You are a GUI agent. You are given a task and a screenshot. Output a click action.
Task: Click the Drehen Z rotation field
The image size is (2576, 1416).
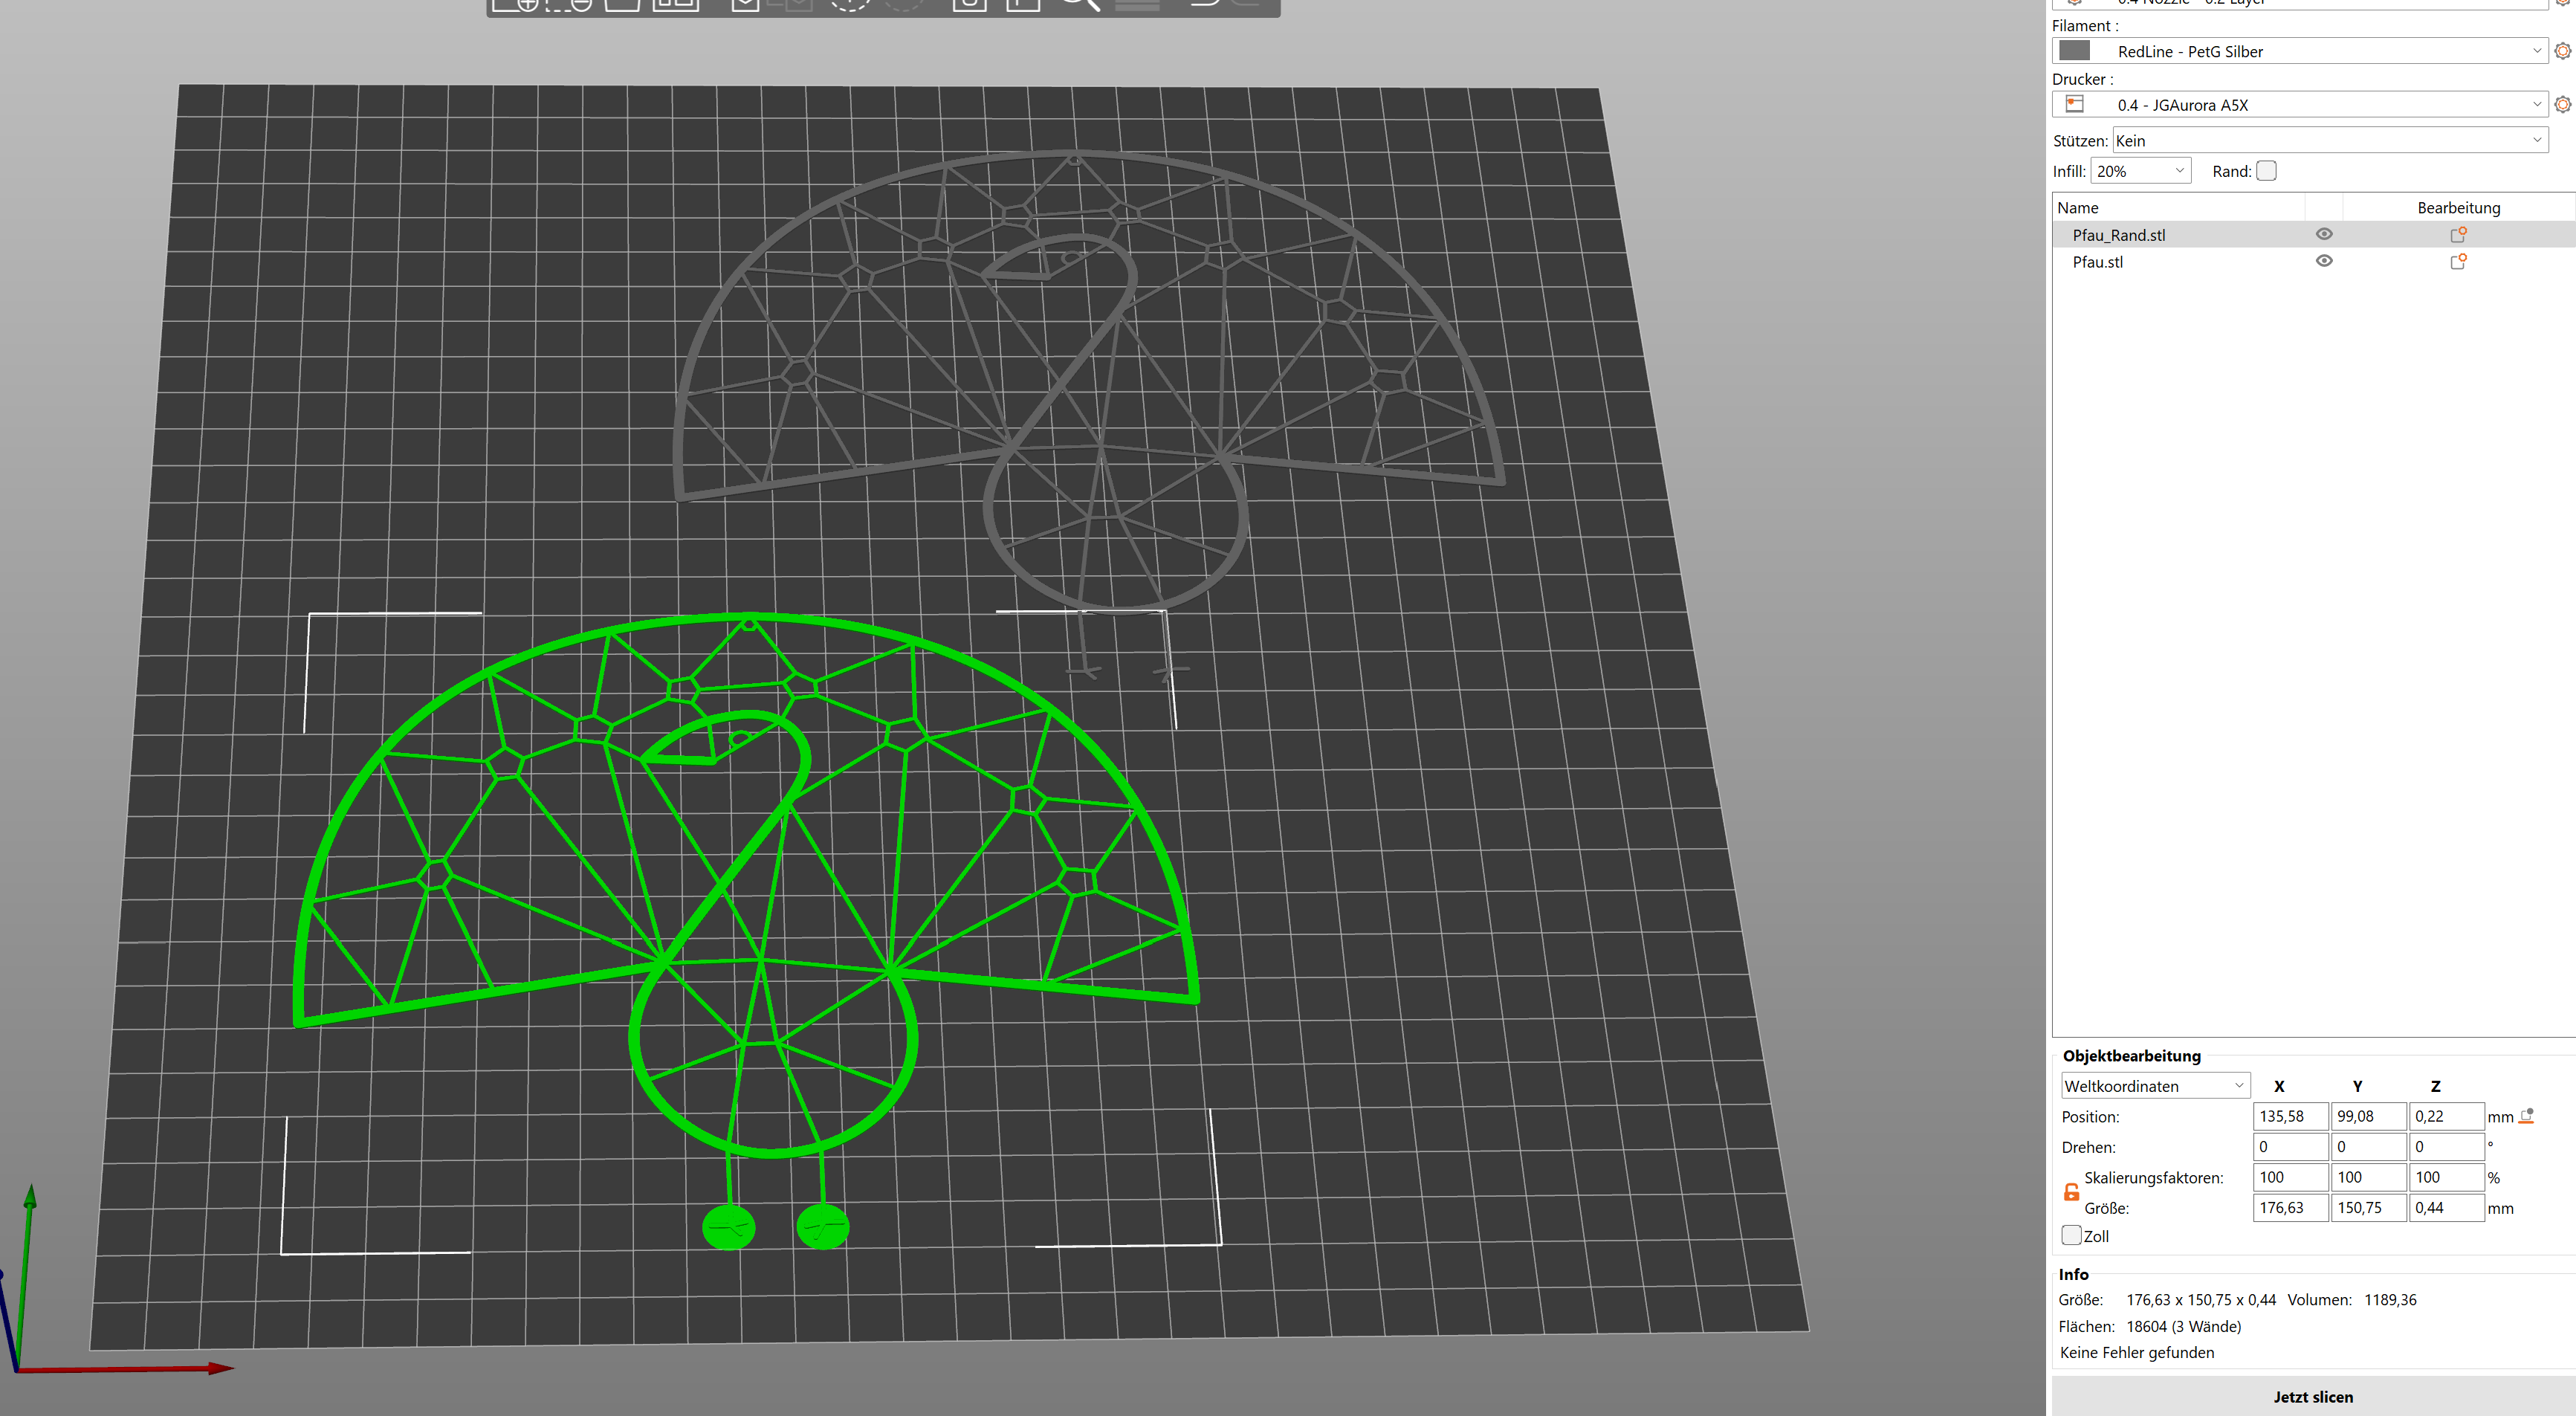click(2446, 1147)
